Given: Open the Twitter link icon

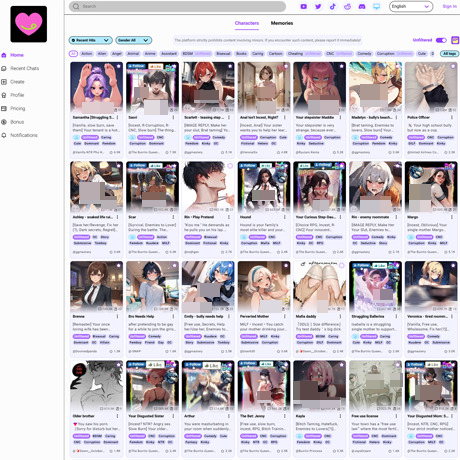Looking at the screenshot, I should tap(318, 6).
